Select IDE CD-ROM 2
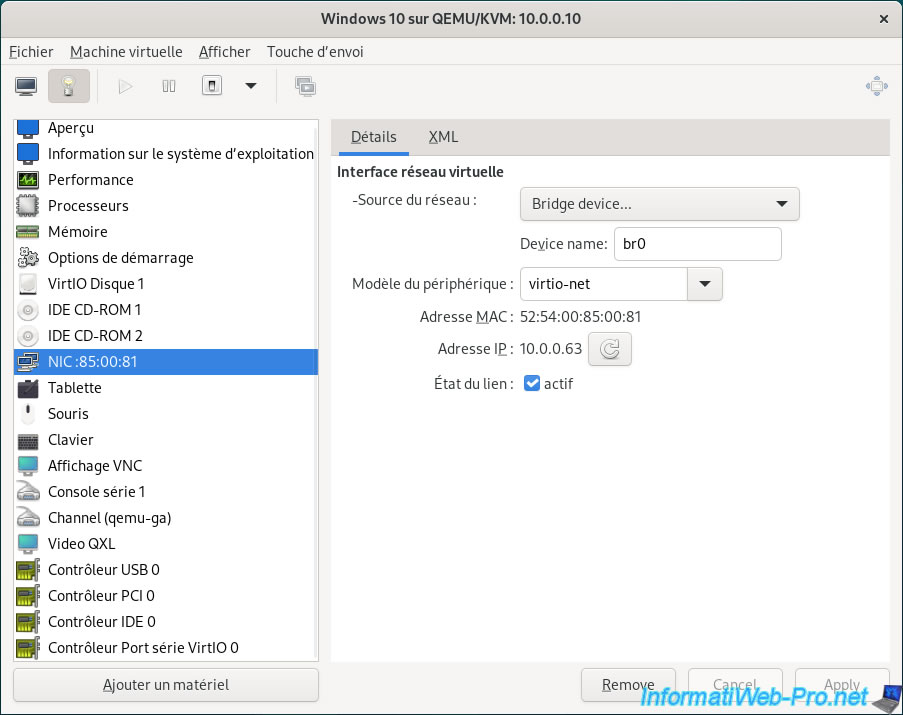Image resolution: width=903 pixels, height=715 pixels. 166,336
